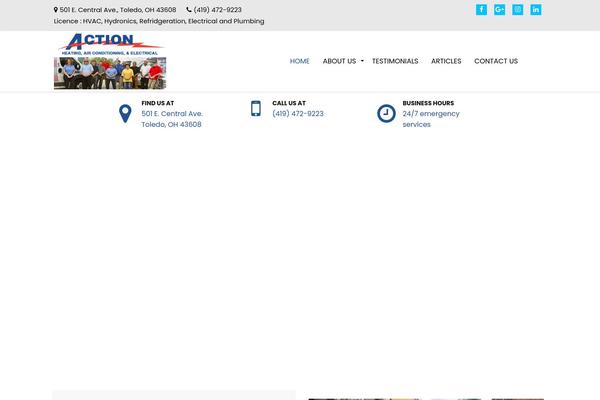Expand the About Us dropdown arrow
600x400 pixels.
(x=362, y=61)
